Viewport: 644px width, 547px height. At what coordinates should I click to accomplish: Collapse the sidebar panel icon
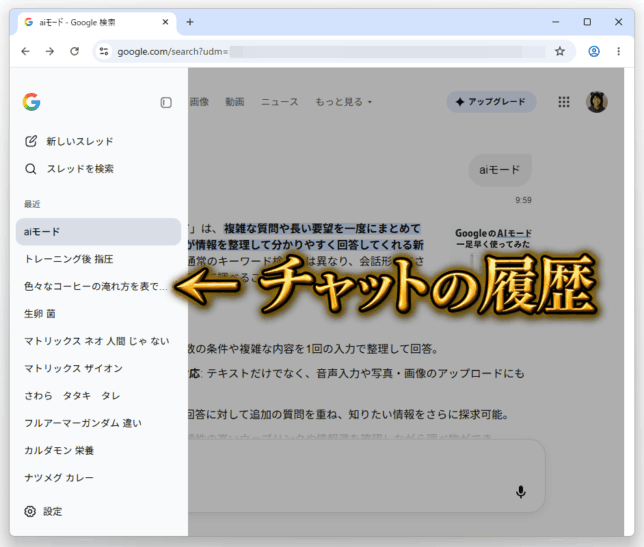click(166, 102)
